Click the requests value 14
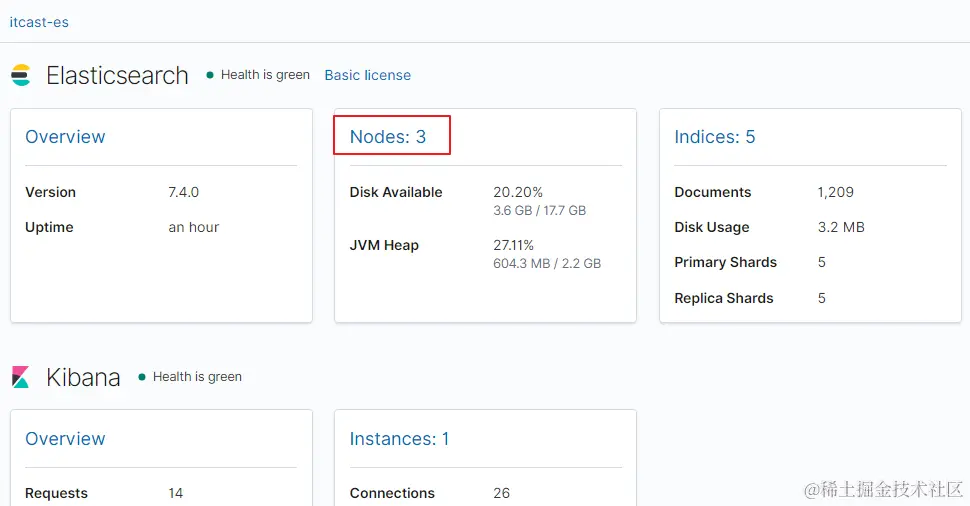 (176, 493)
